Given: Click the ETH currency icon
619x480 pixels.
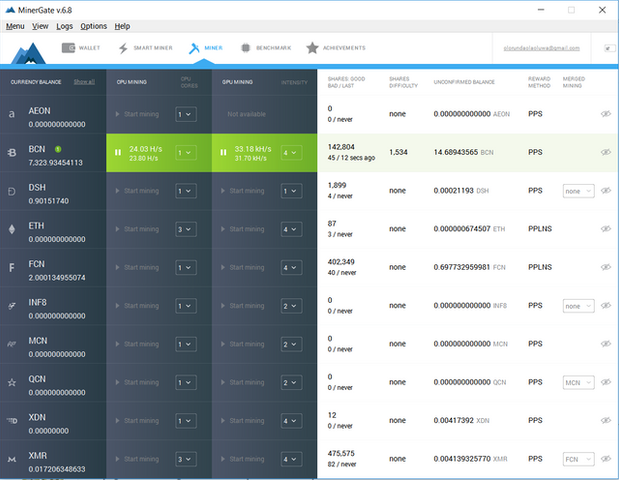Looking at the screenshot, I should [12, 229].
